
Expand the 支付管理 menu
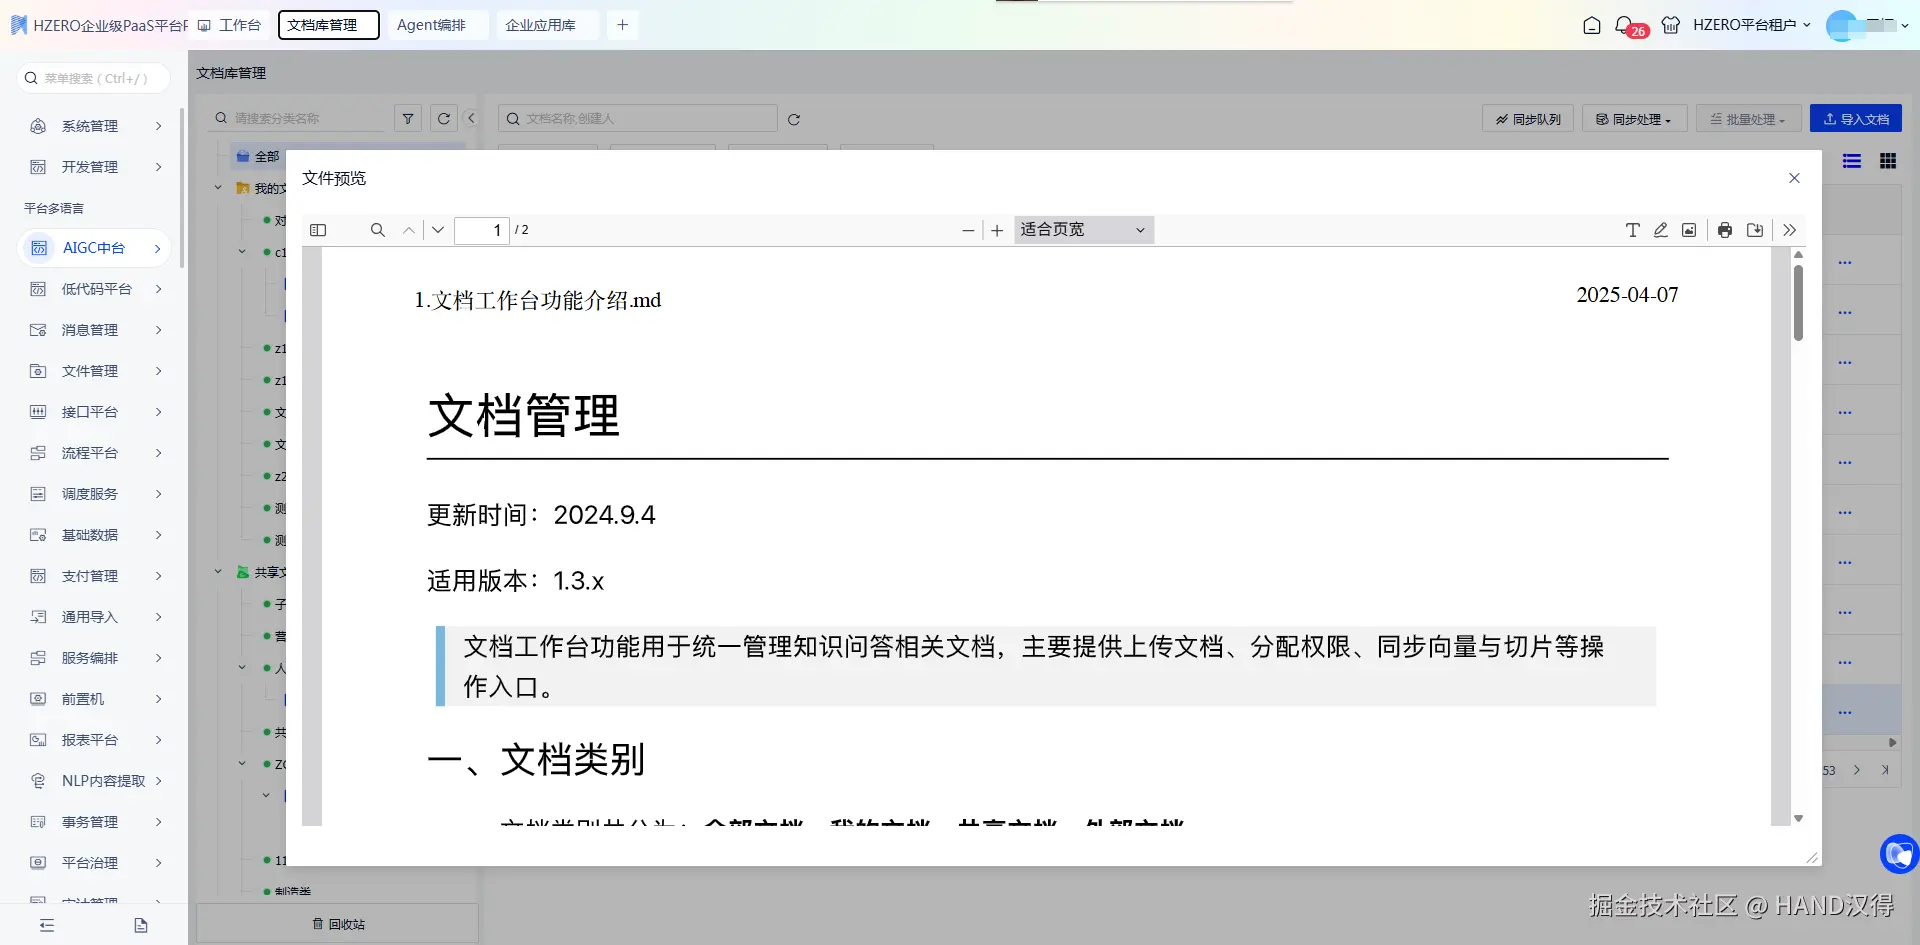pos(95,576)
